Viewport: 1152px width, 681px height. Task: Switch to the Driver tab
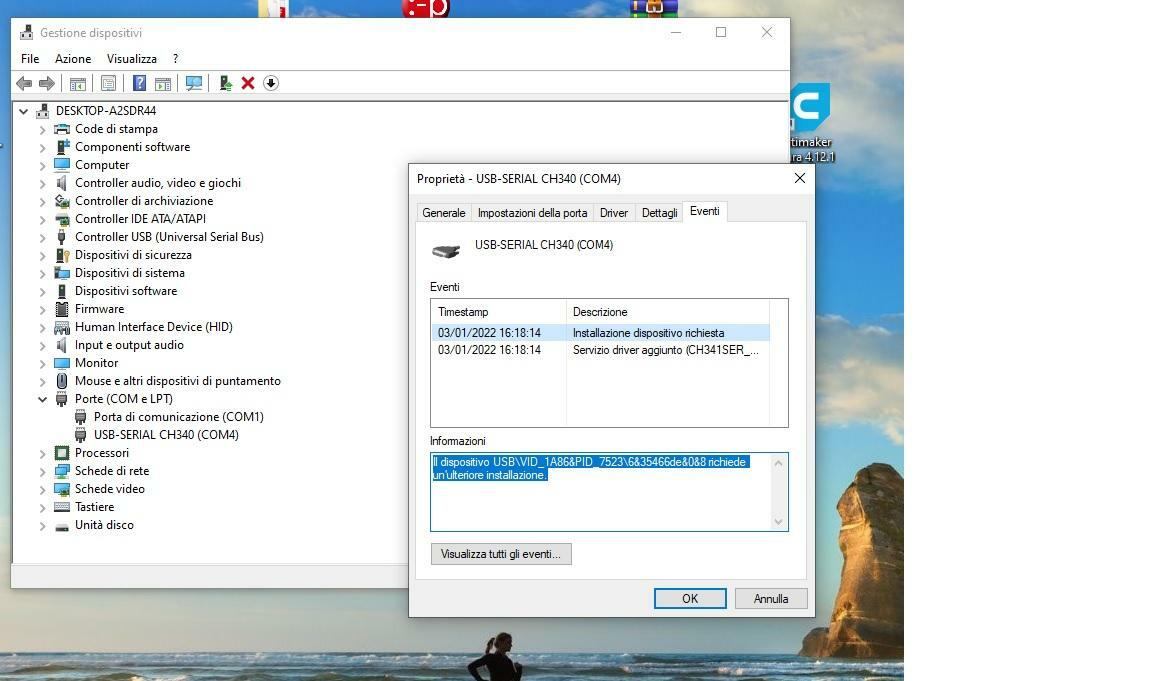(x=613, y=213)
